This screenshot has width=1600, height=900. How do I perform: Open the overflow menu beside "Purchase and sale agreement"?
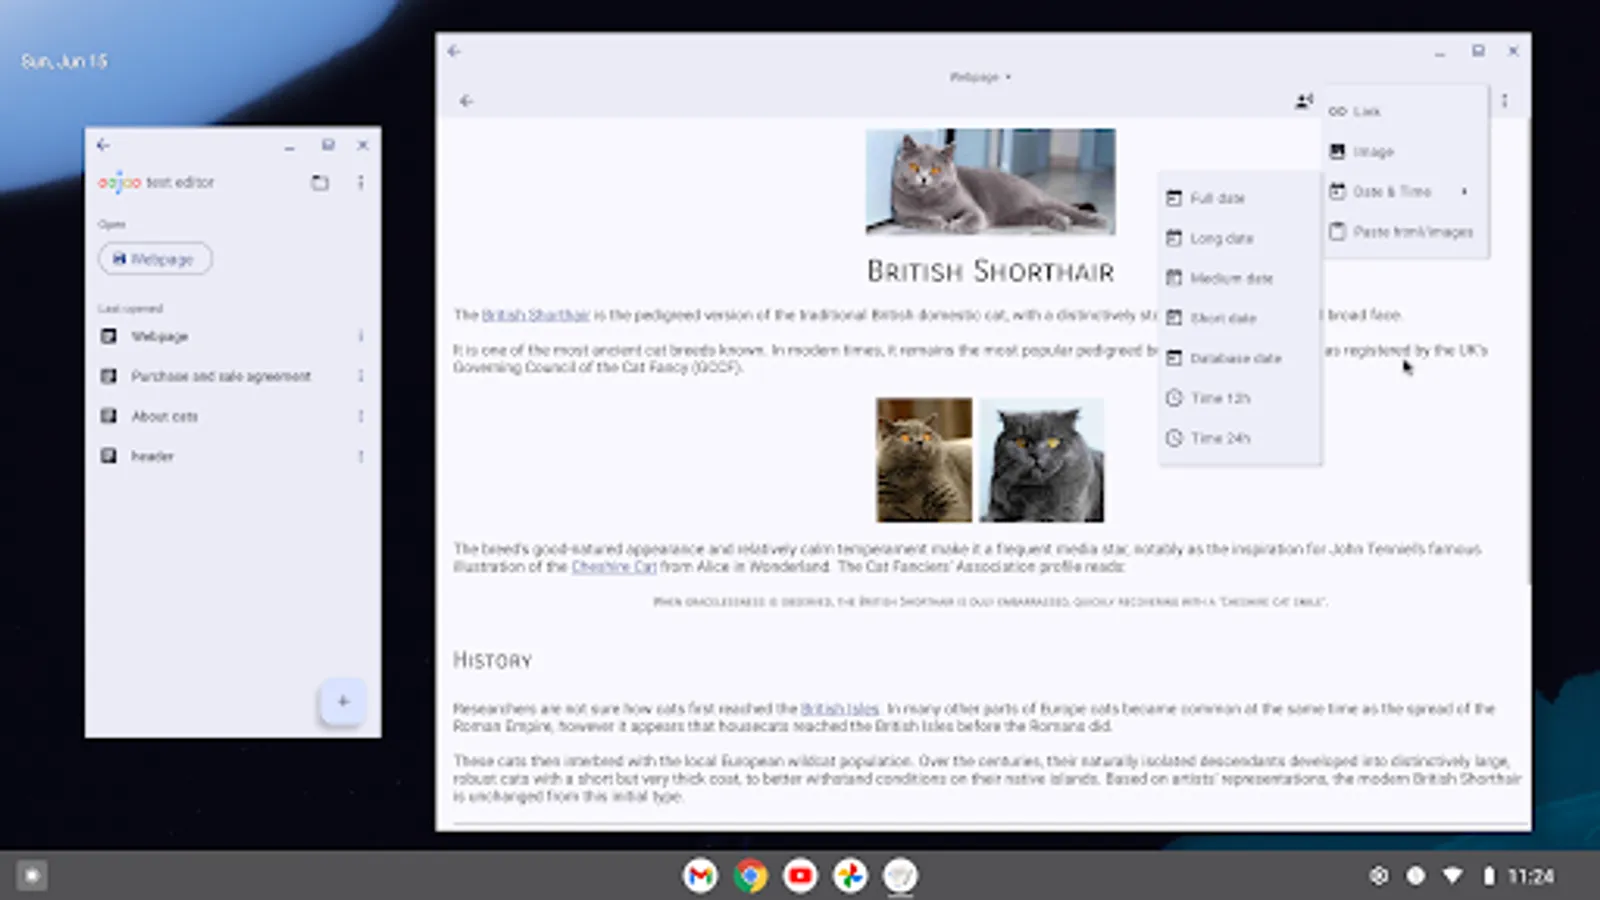click(x=362, y=376)
